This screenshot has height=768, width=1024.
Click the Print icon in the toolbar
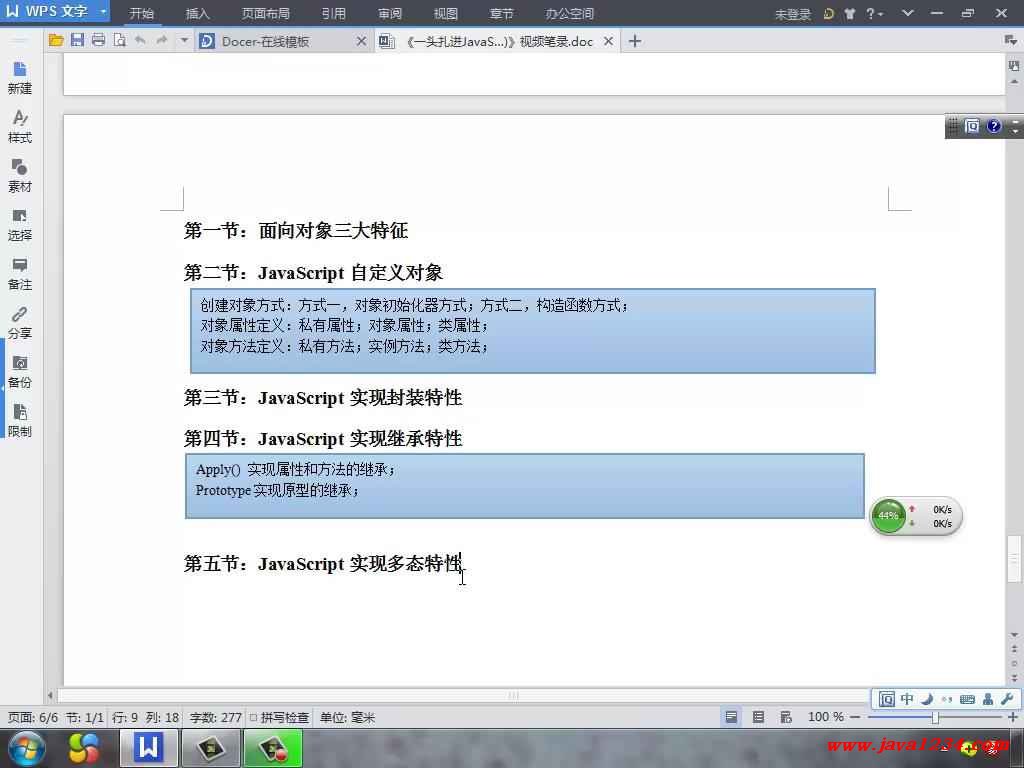coord(98,41)
